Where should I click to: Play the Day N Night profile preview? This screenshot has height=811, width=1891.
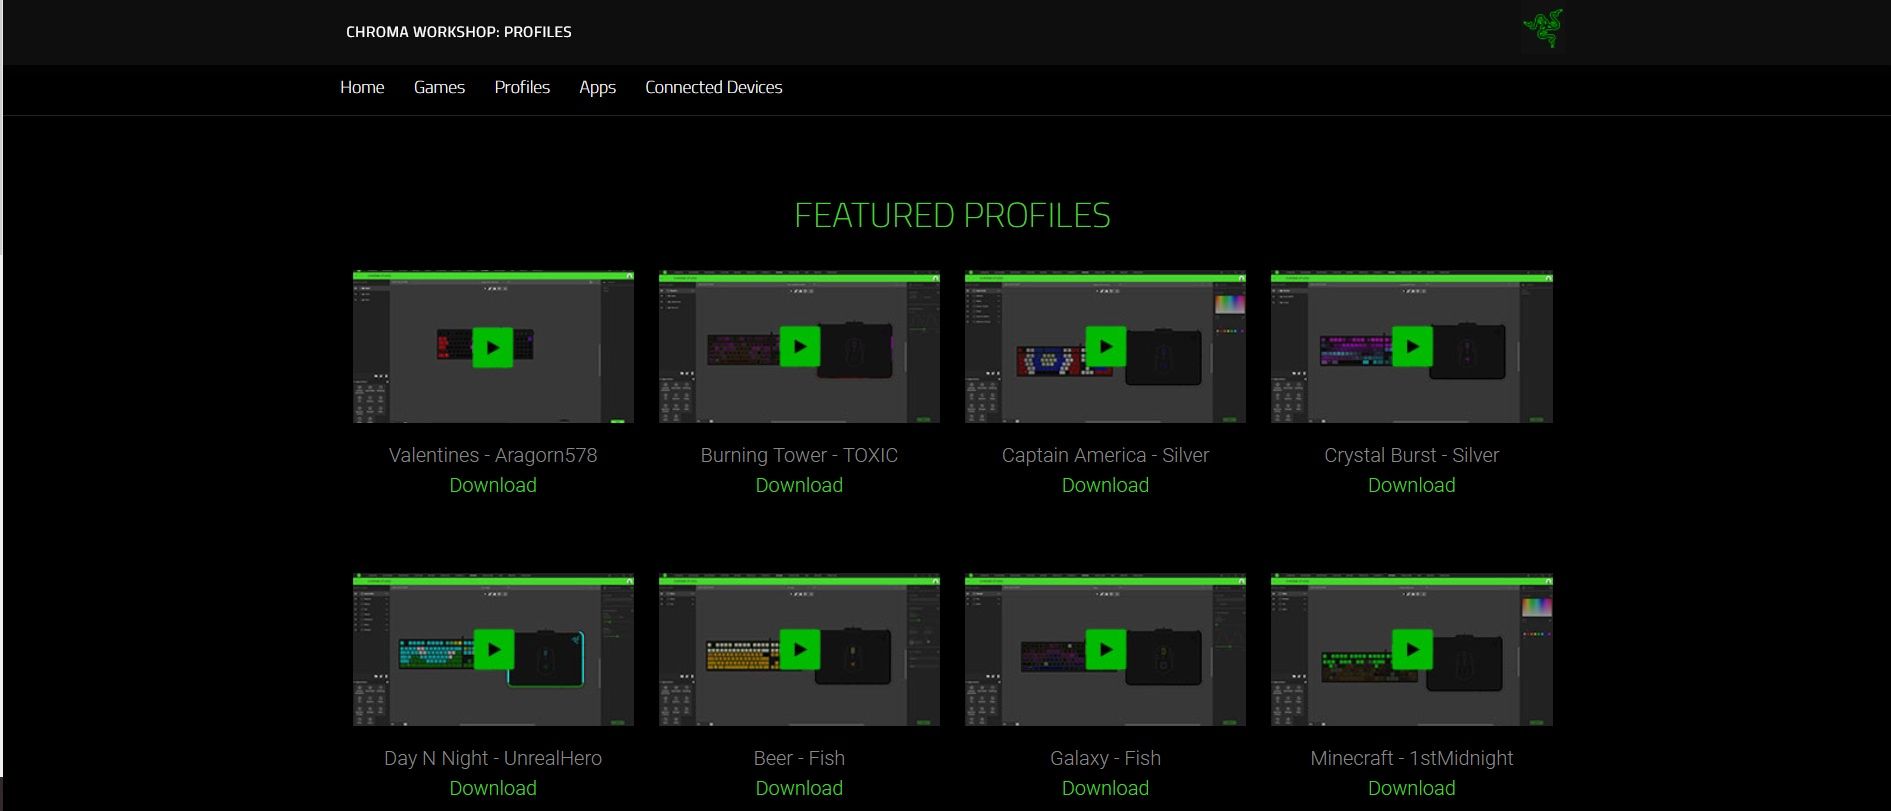pyautogui.click(x=493, y=650)
